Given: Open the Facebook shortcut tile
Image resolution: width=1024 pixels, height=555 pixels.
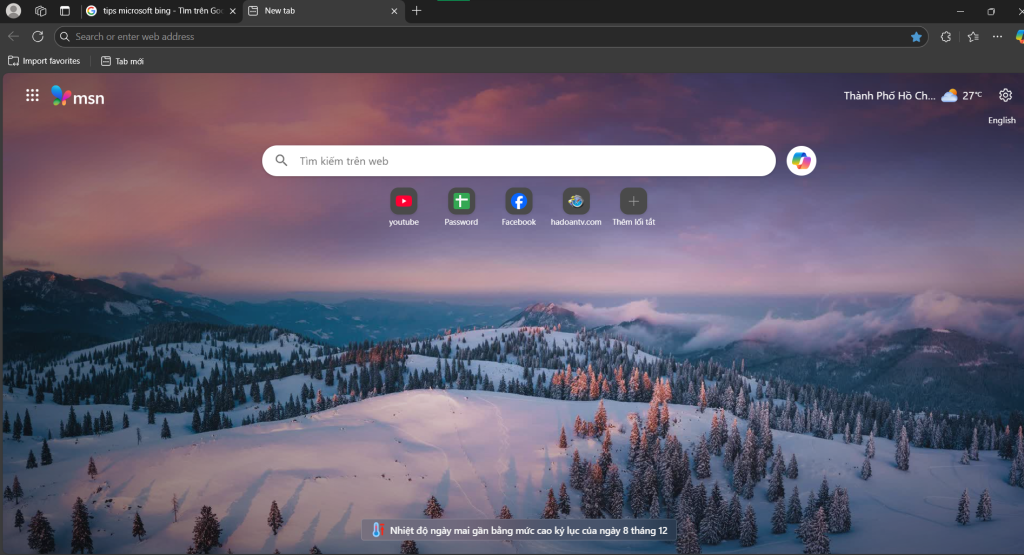Looking at the screenshot, I should click(518, 201).
